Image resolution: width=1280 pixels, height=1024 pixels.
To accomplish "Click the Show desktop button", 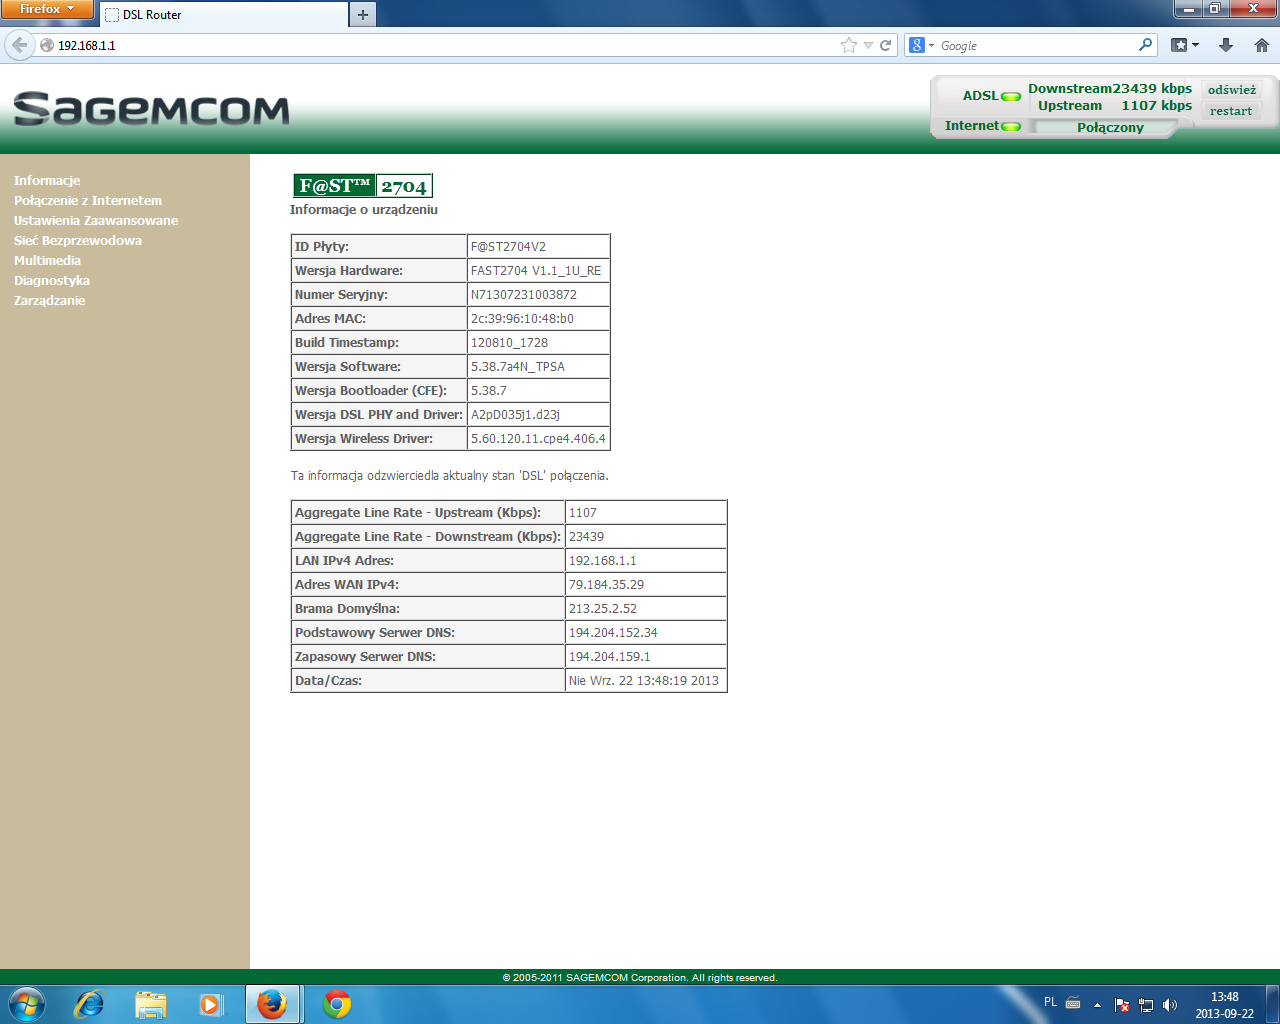I will (x=1273, y=1004).
